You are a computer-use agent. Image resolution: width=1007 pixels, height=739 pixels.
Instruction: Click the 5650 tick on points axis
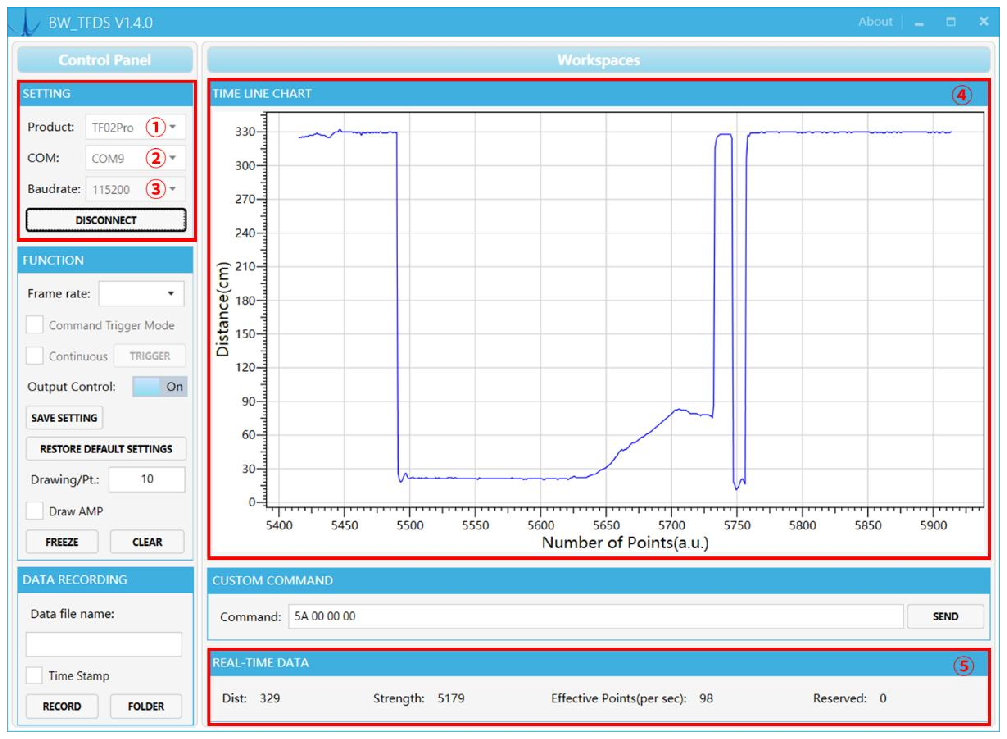click(x=606, y=525)
